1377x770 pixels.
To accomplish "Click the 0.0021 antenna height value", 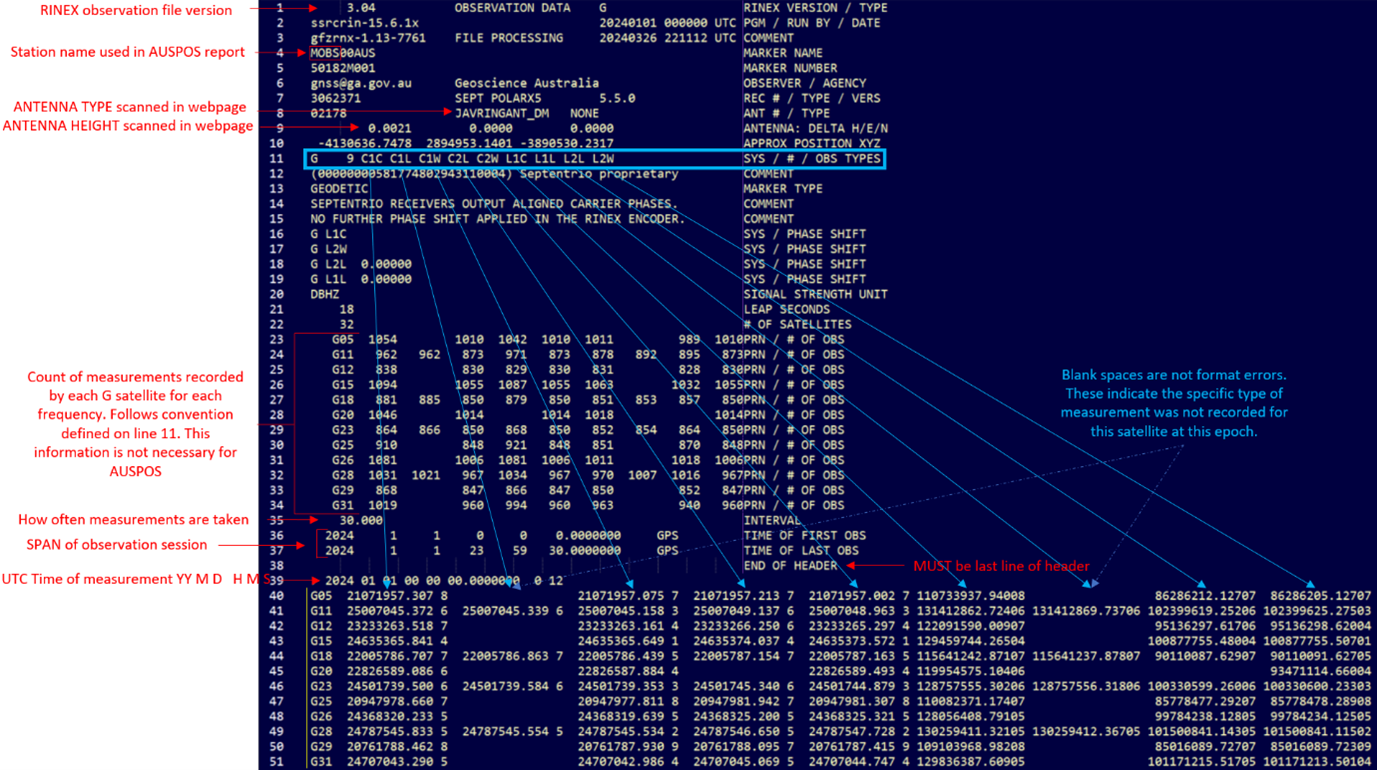I will (389, 128).
